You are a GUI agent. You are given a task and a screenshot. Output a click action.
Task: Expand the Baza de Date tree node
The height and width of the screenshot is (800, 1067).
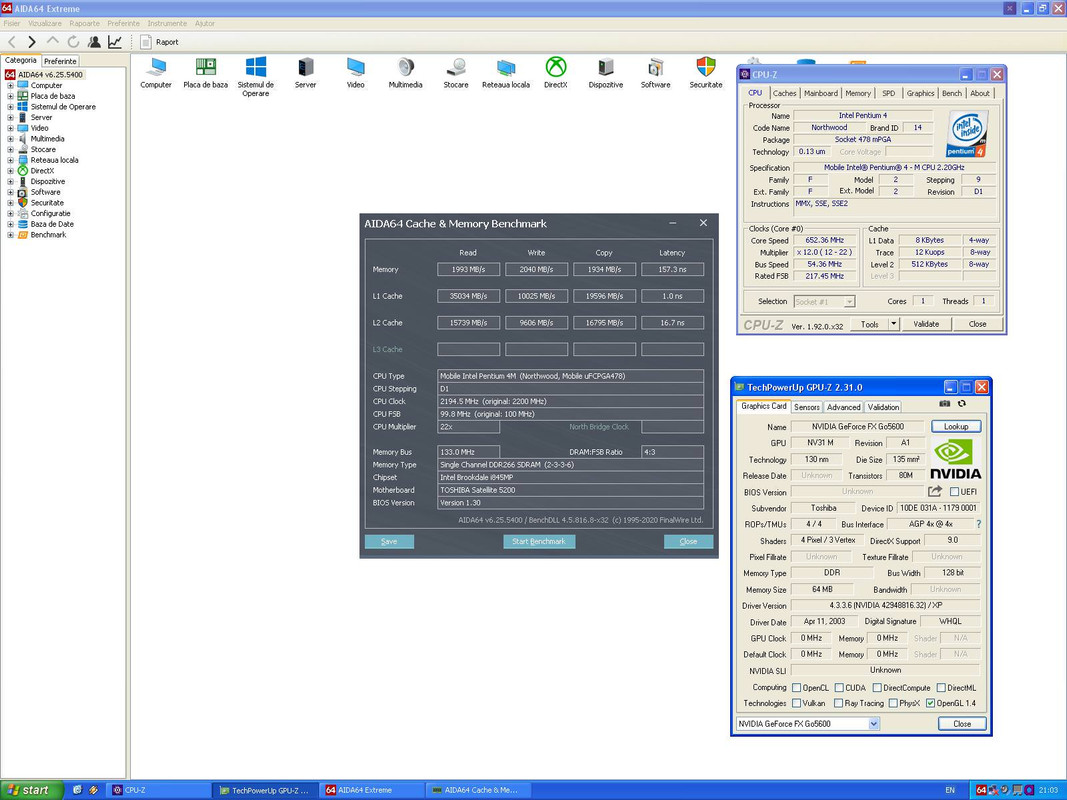10,224
